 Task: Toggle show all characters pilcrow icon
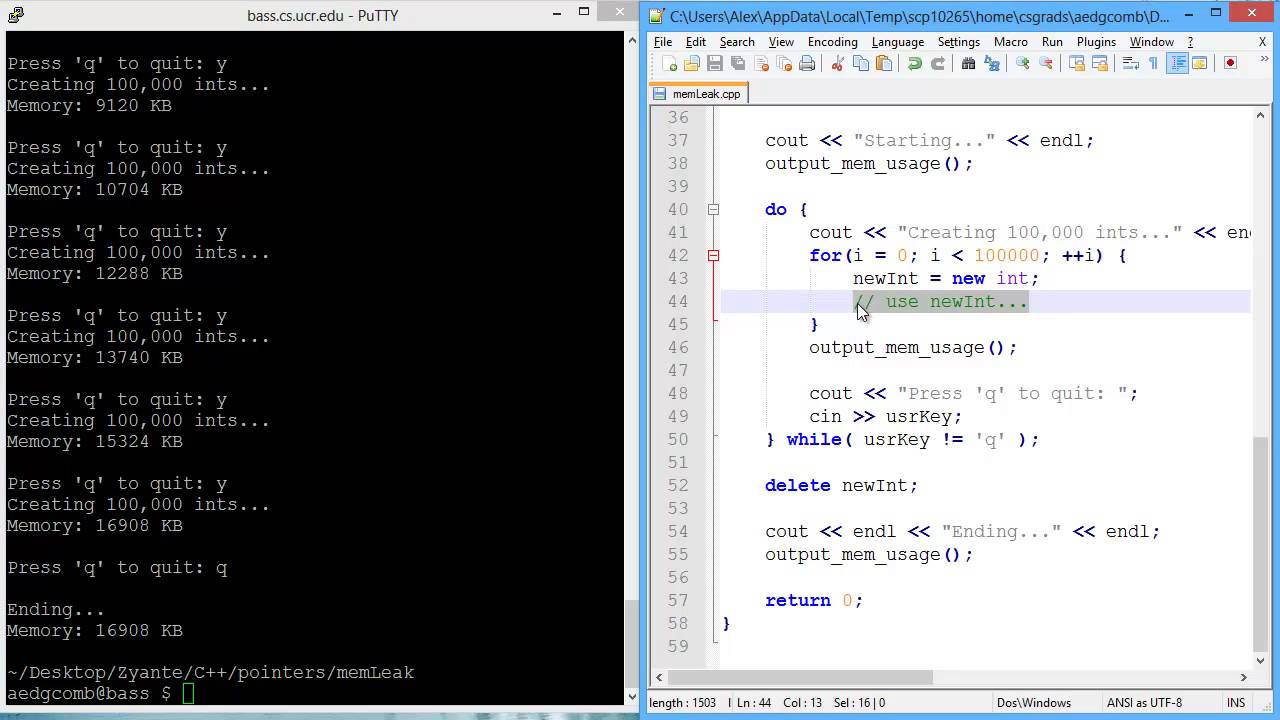pyautogui.click(x=1153, y=63)
